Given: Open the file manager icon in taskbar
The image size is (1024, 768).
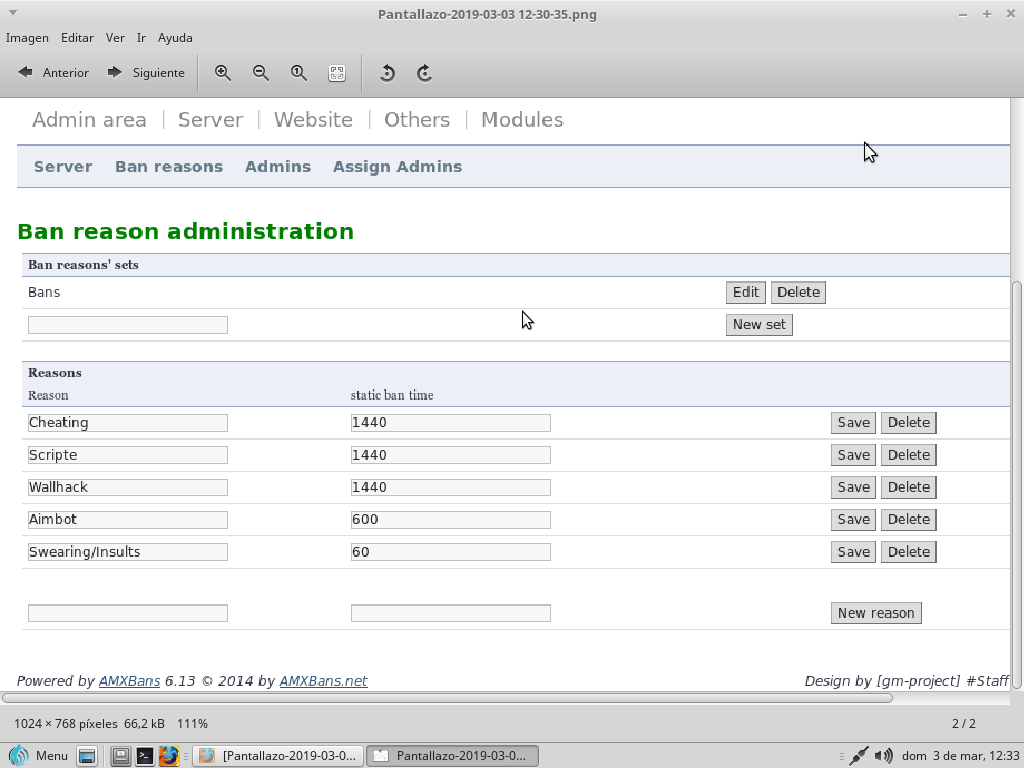Looking at the screenshot, I should point(120,756).
